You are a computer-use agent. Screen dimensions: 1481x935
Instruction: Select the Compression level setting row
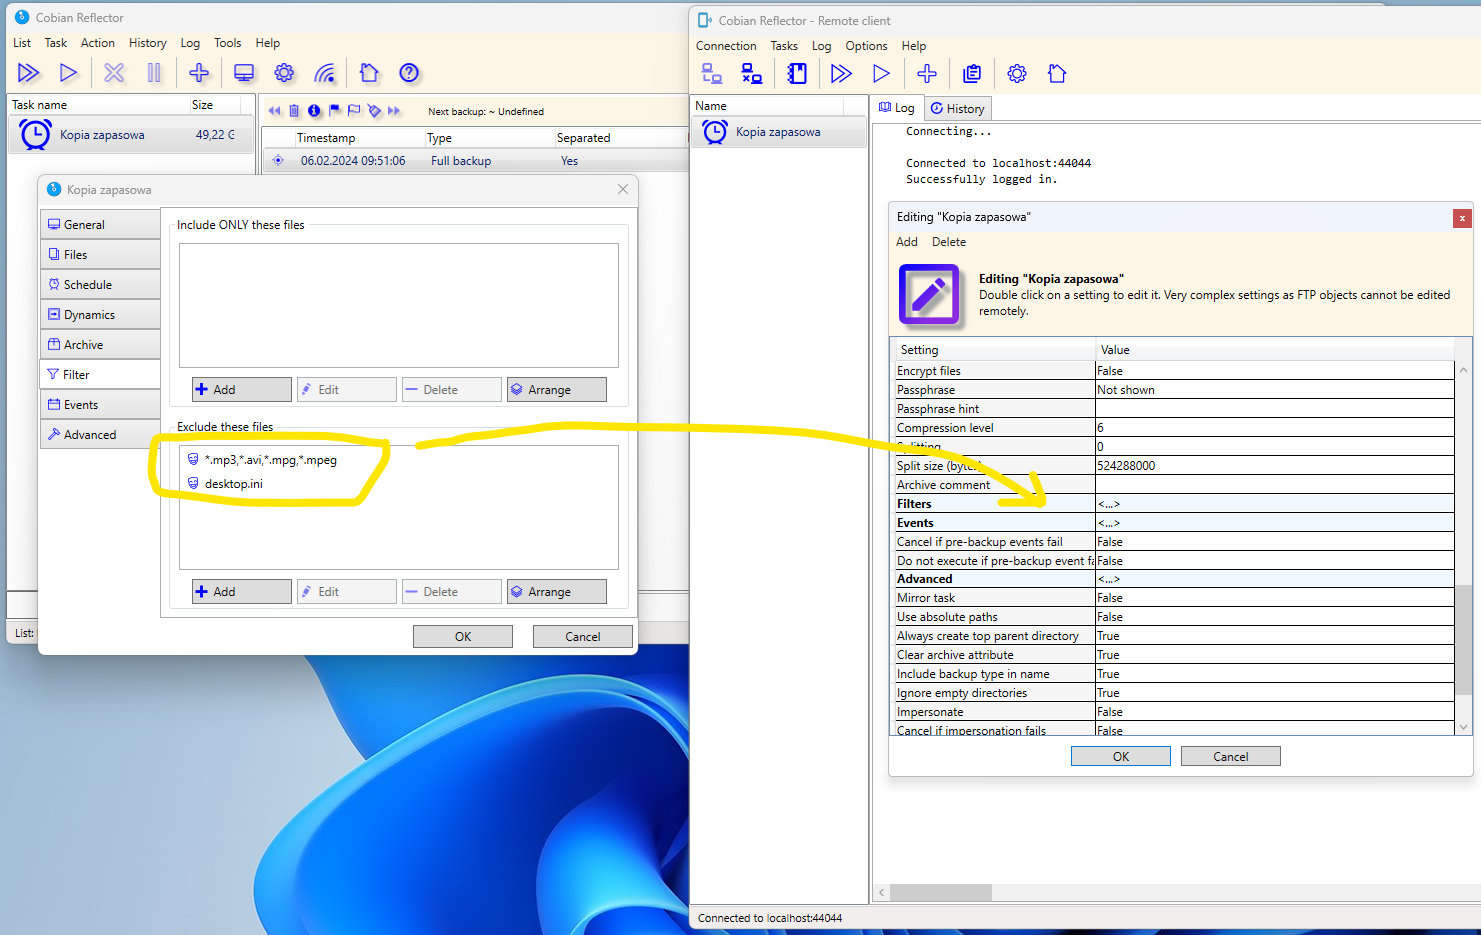coord(1172,428)
